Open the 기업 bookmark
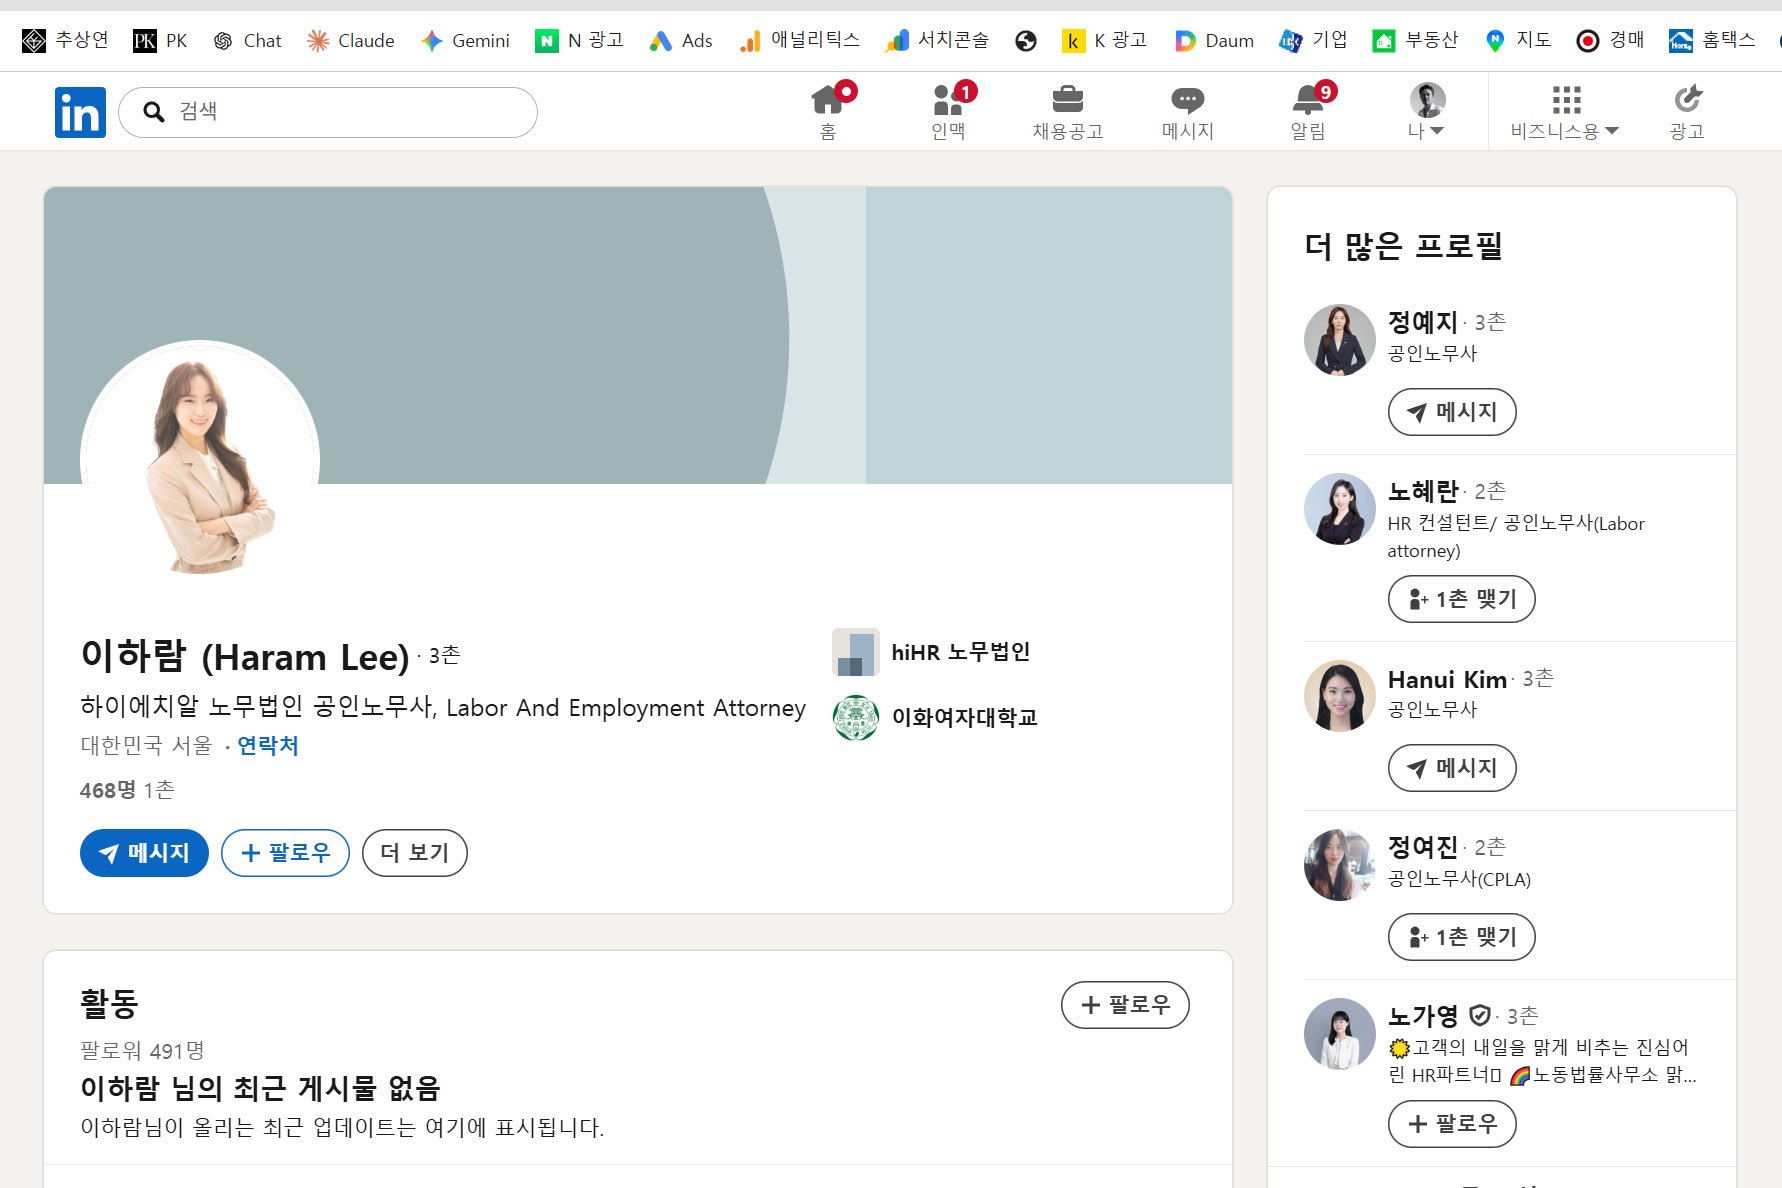The width and height of the screenshot is (1782, 1188). pos(1313,40)
